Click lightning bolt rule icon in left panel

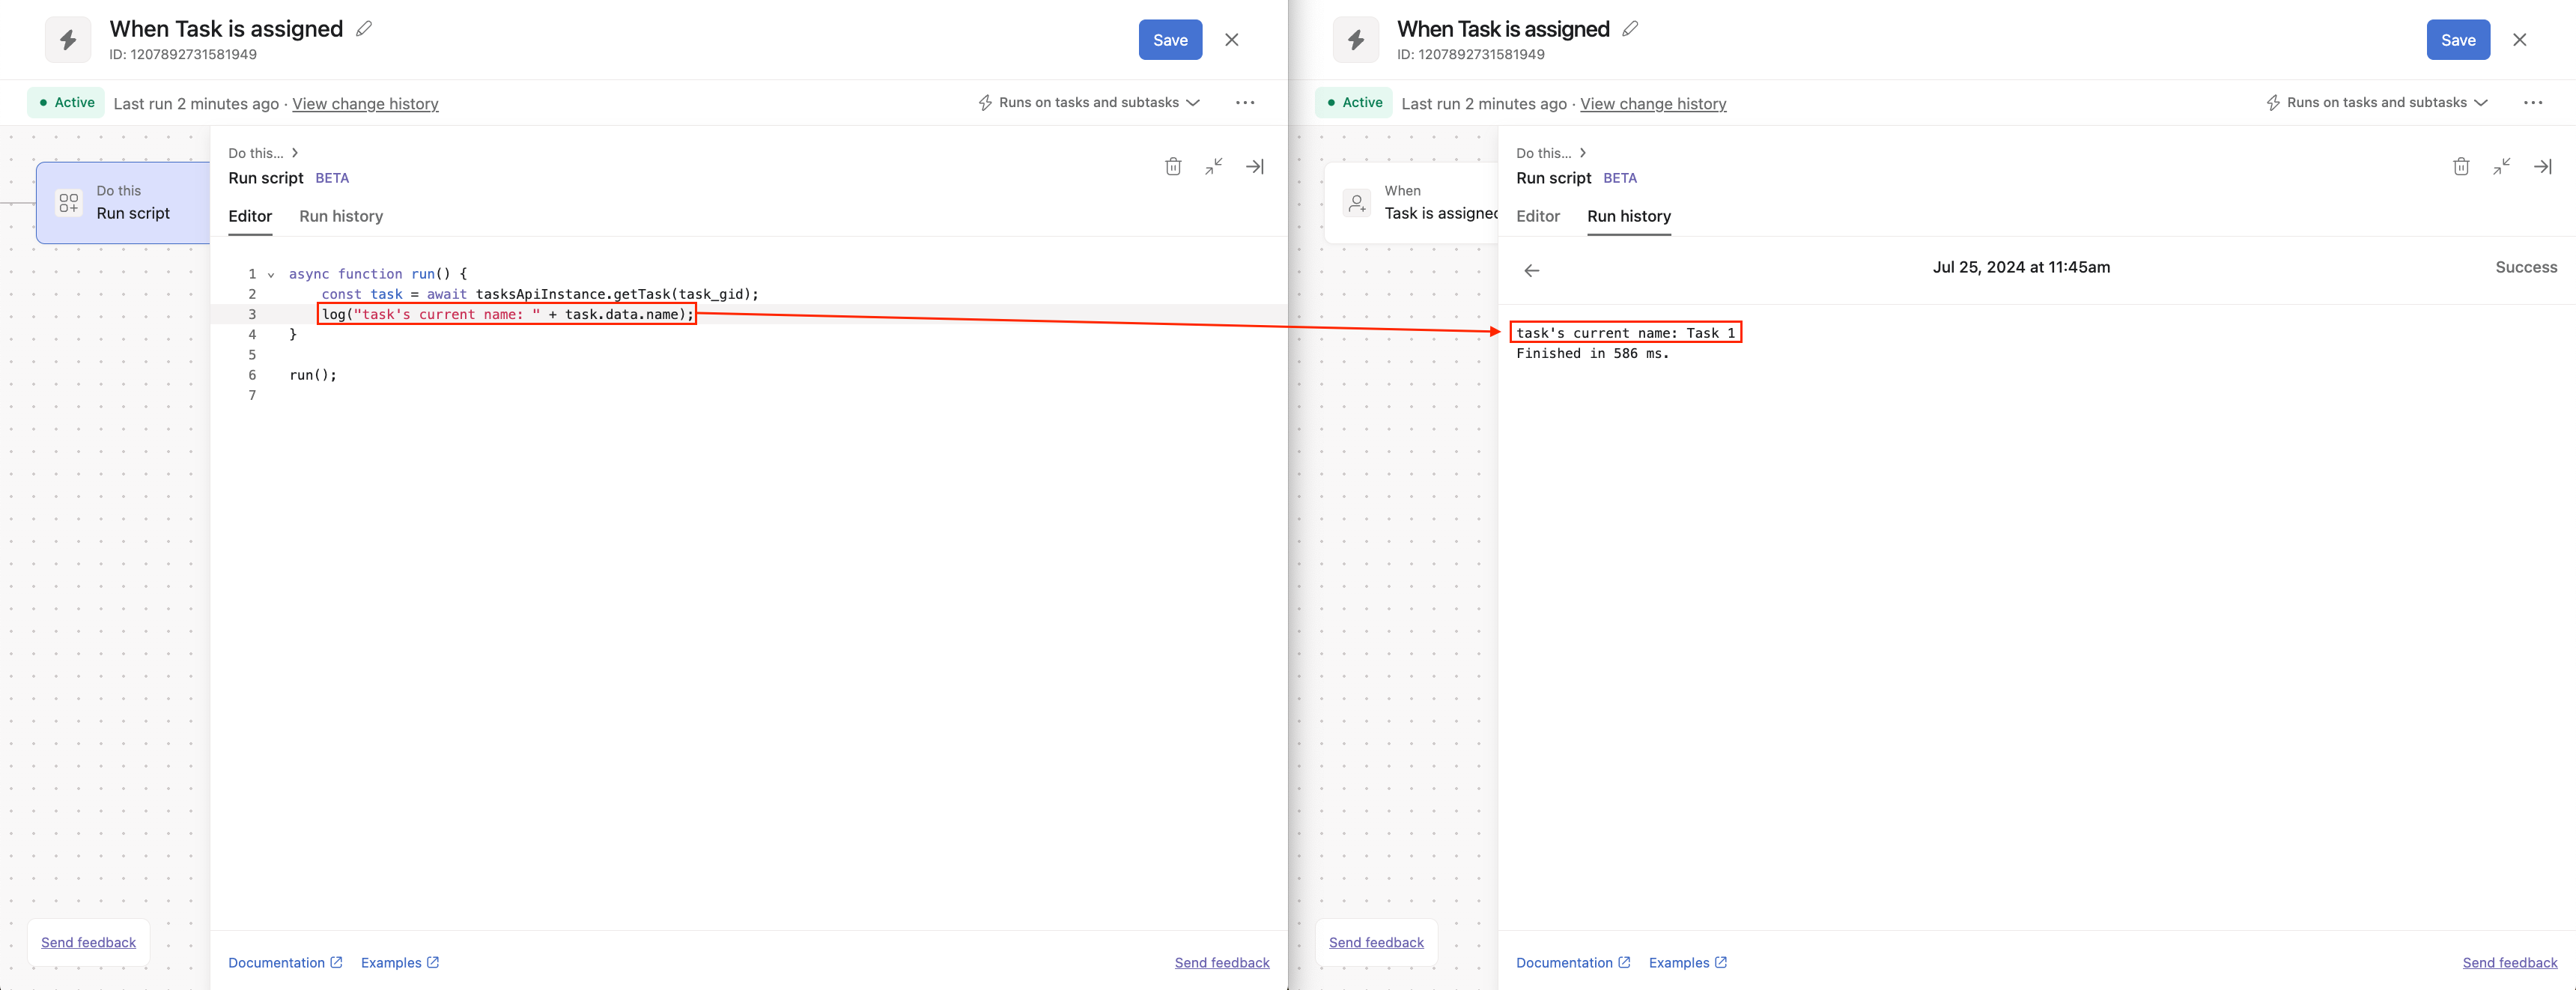[x=68, y=40]
